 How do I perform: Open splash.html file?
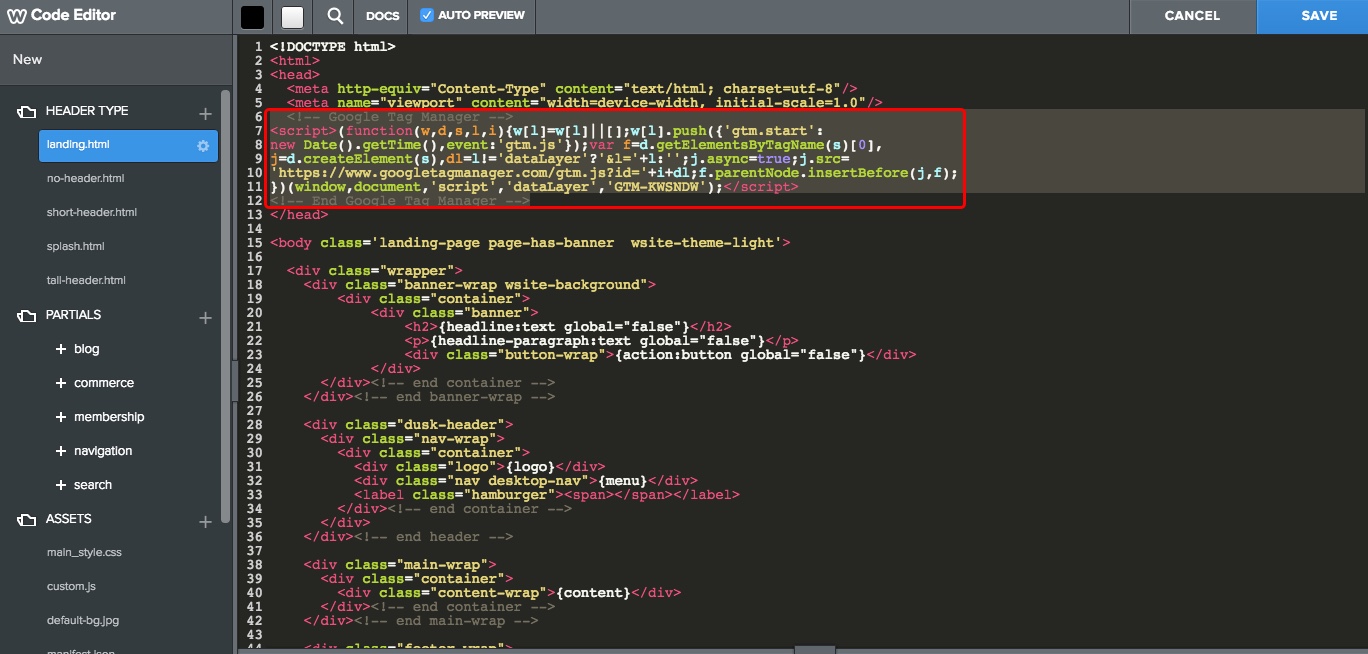(x=76, y=247)
